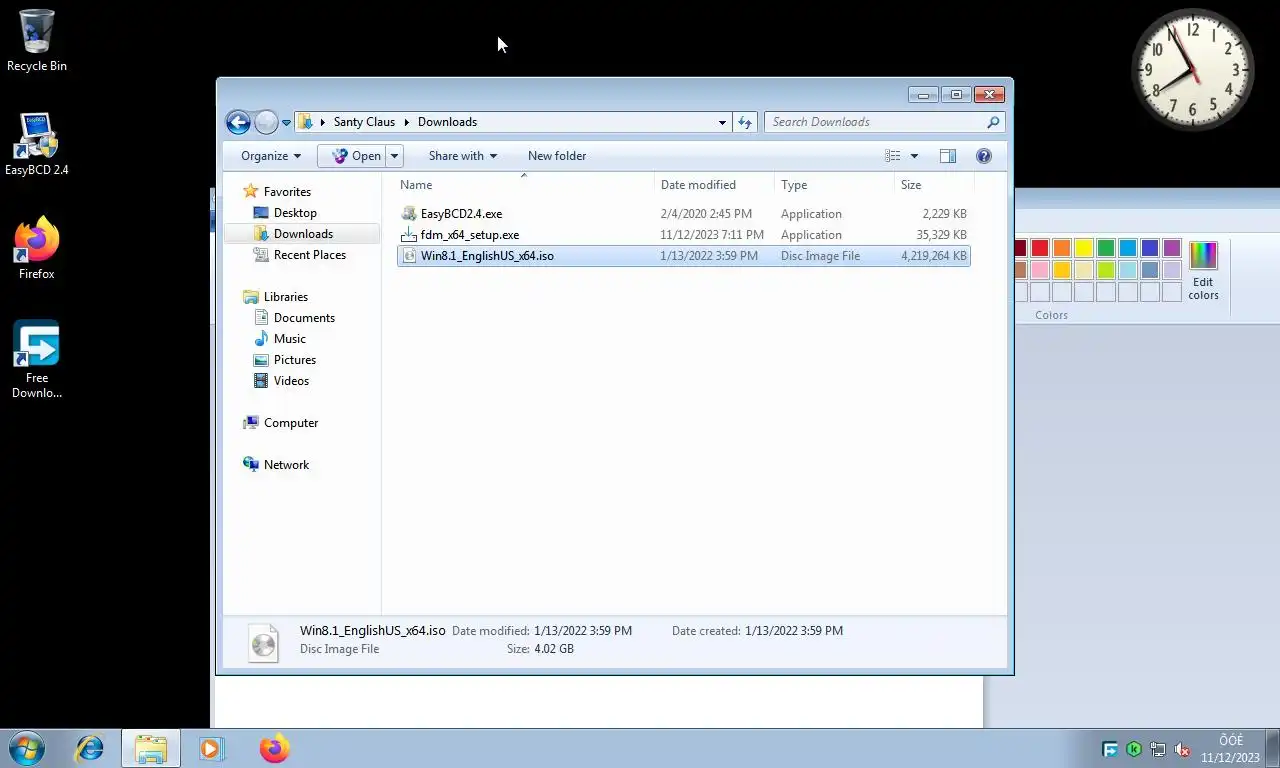Viewport: 1280px width, 768px height.
Task: Change your view icon in toolbar
Action: tap(893, 156)
